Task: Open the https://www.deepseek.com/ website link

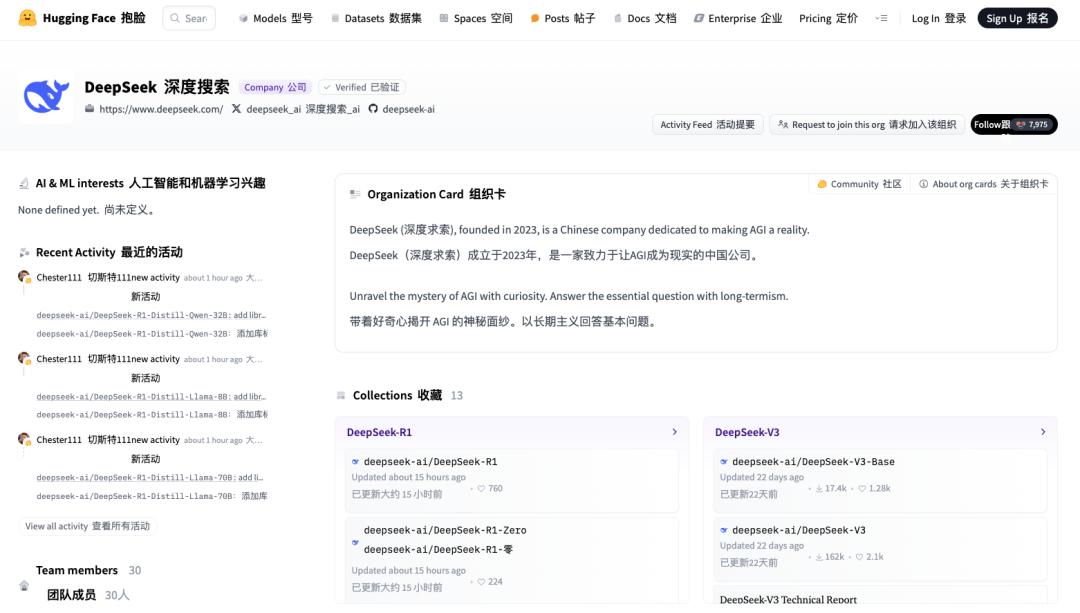Action: click(x=160, y=109)
